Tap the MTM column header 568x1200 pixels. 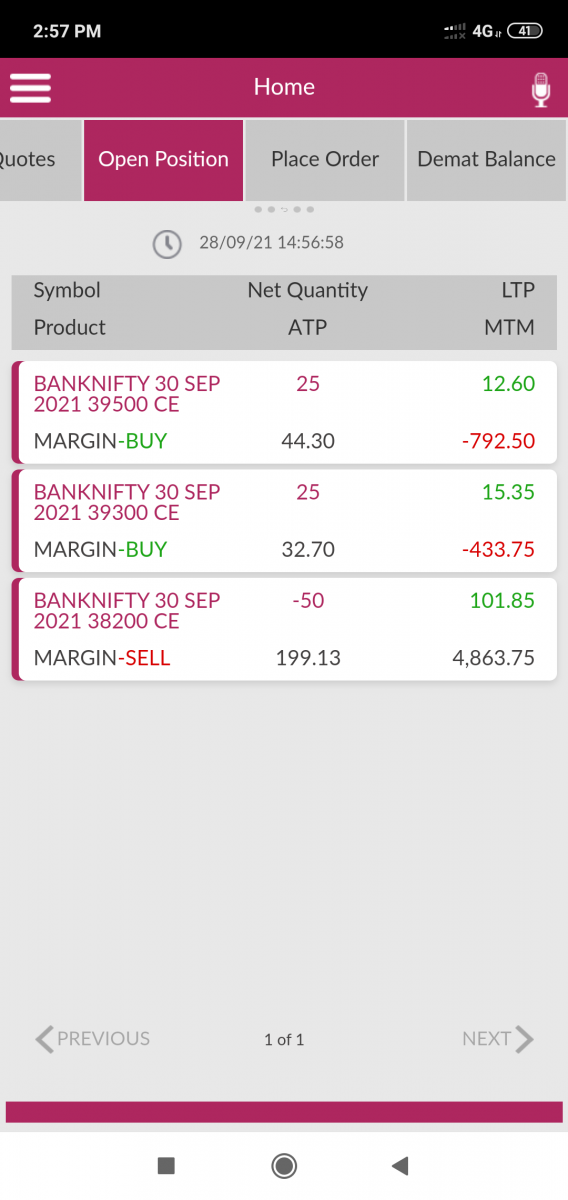510,327
